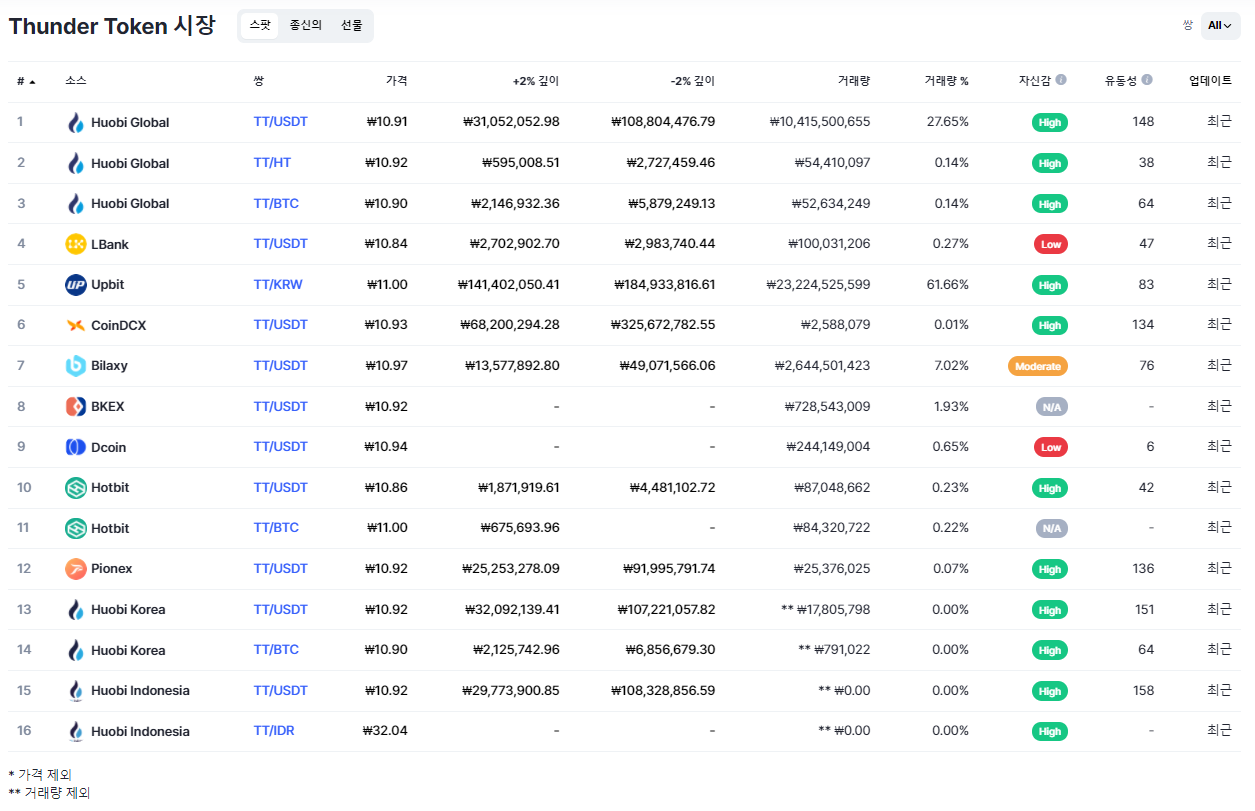Click Huobi Indonesia logo in TT/IDR row
Image resolution: width=1255 pixels, height=811 pixels.
coord(76,731)
